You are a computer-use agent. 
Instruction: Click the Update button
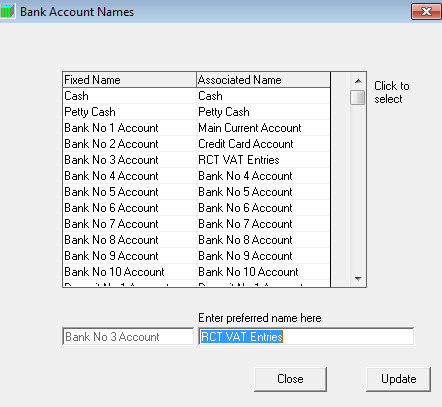coord(398,379)
